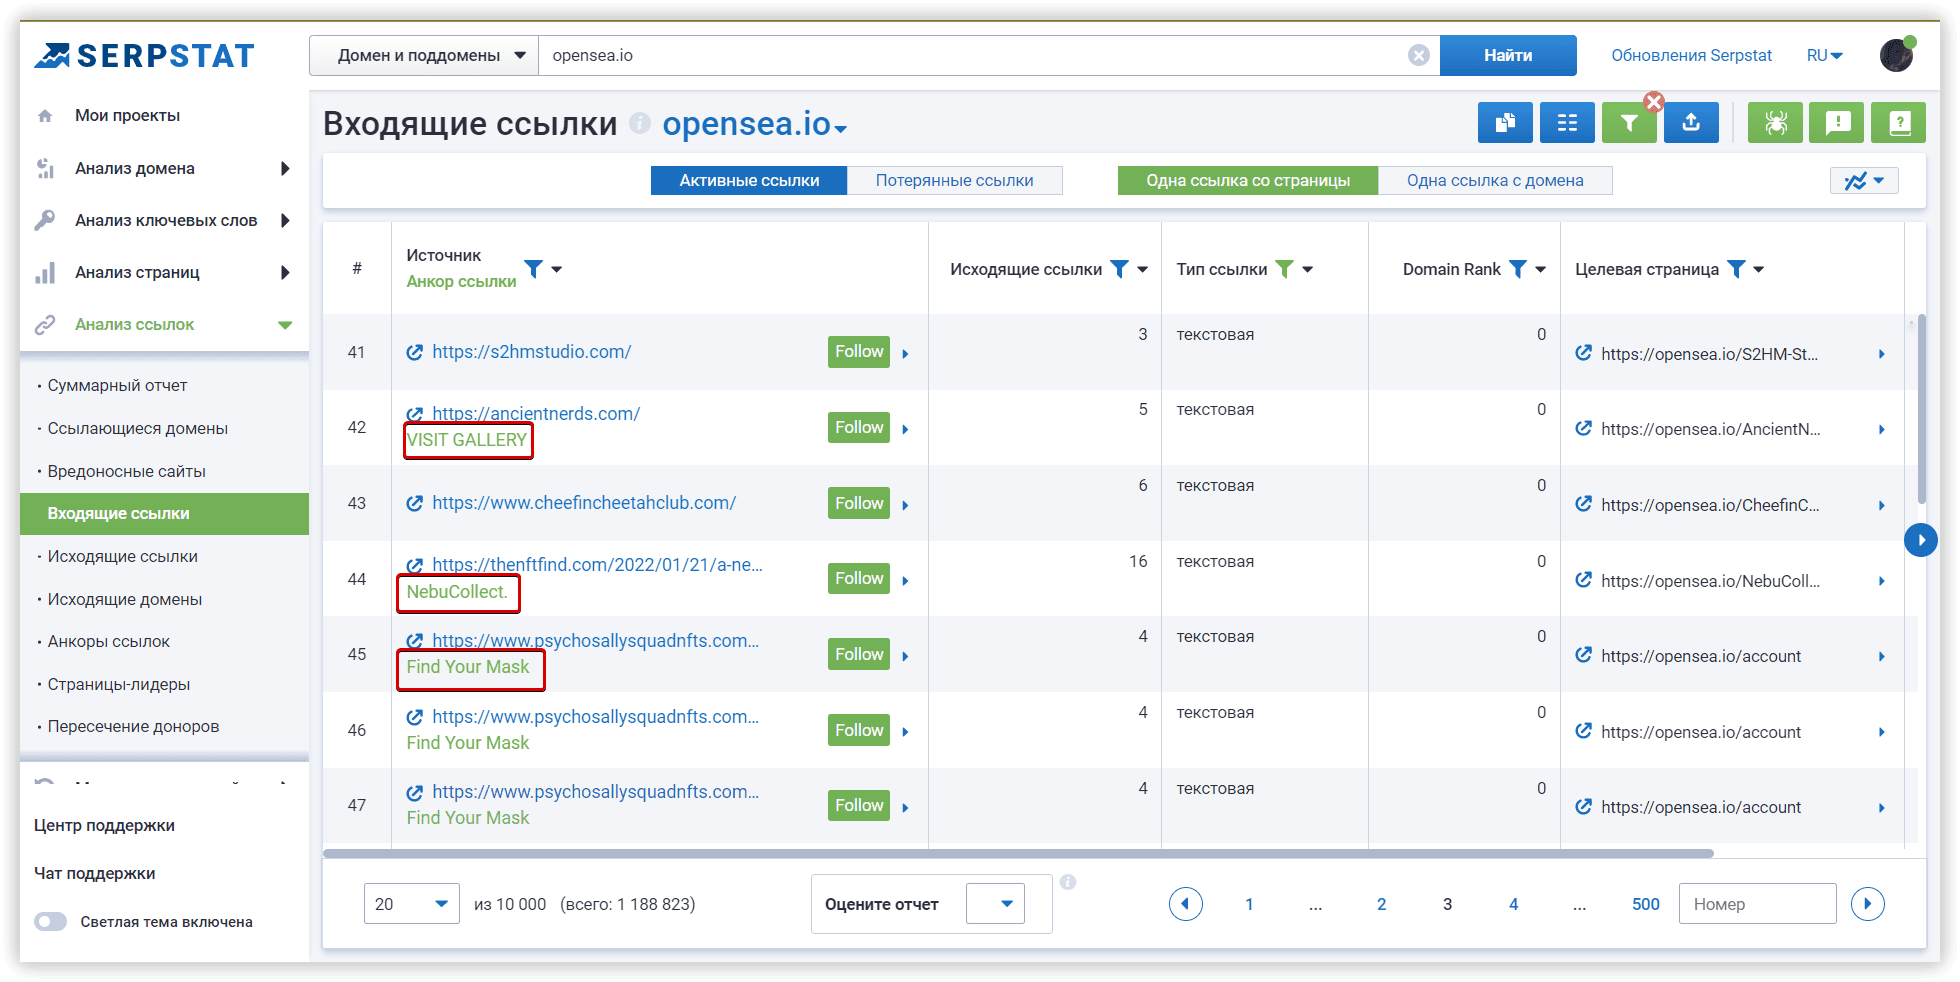Open the rows per page dropdown showing 20

point(412,904)
